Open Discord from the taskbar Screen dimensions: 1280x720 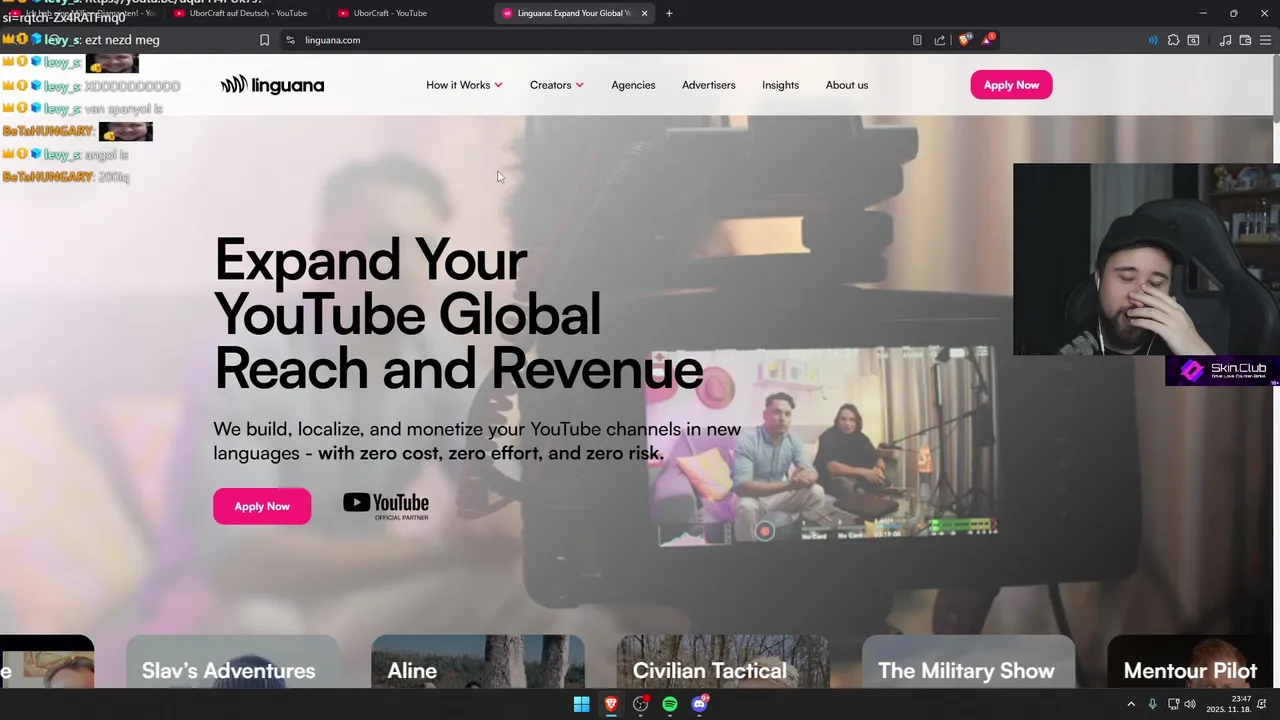pyautogui.click(x=699, y=704)
